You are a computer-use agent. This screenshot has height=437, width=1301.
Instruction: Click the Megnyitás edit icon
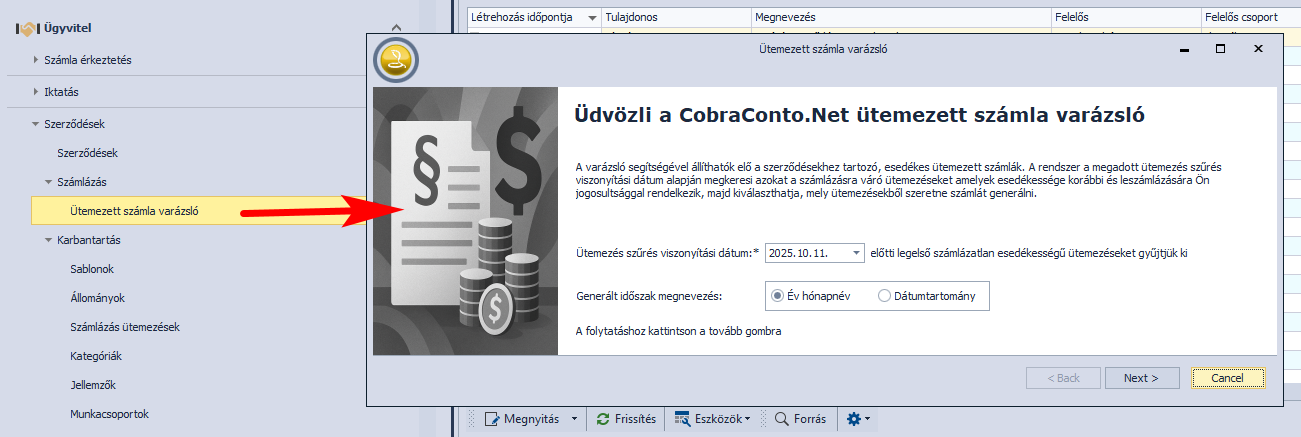[491, 419]
